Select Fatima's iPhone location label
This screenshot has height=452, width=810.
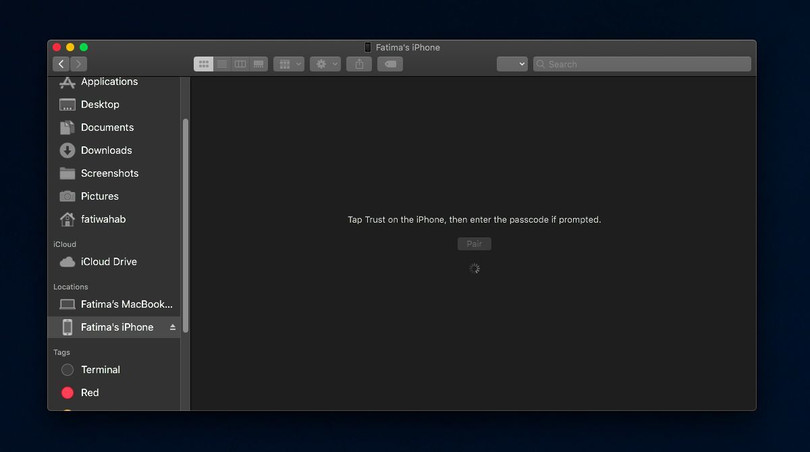[117, 327]
